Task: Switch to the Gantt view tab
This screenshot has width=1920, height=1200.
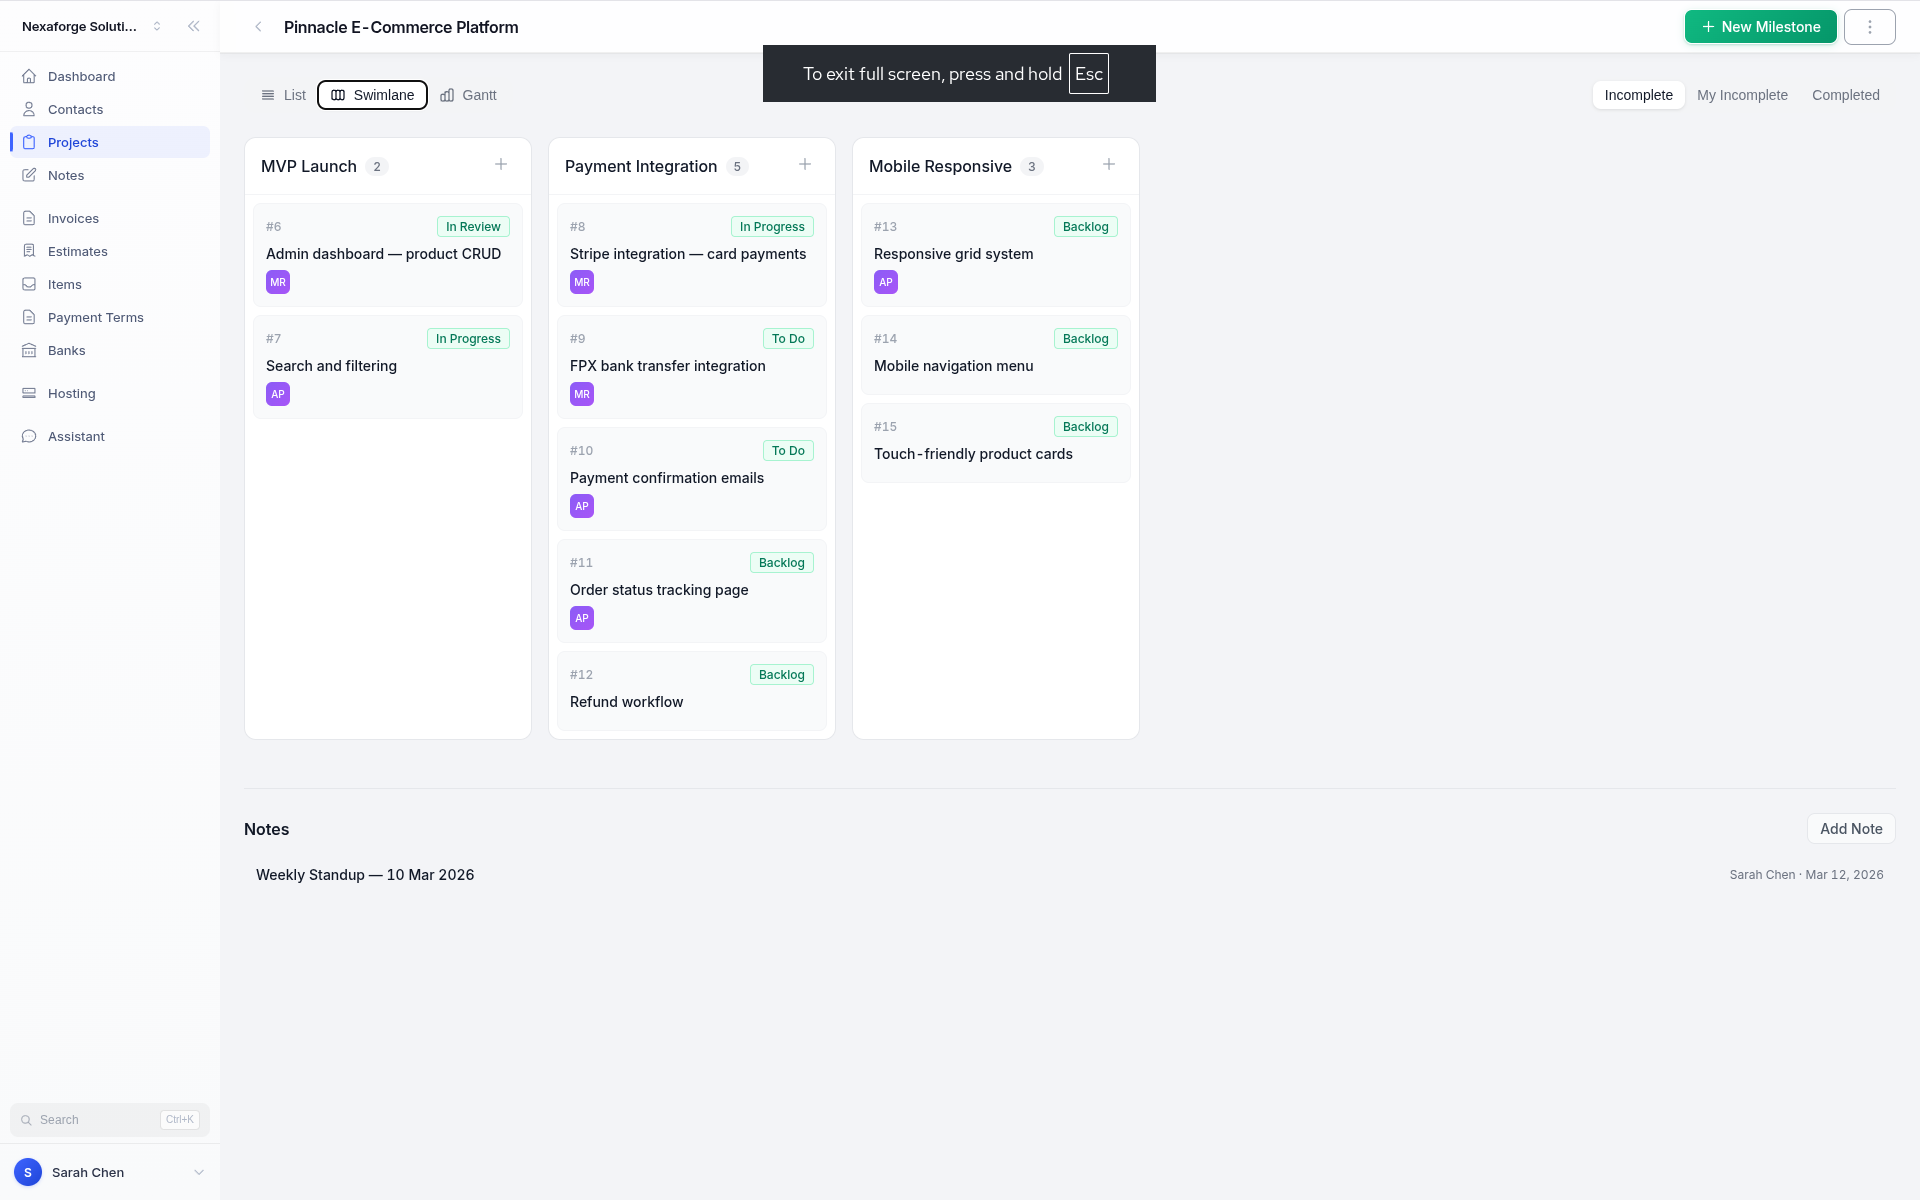Action: tap(468, 95)
